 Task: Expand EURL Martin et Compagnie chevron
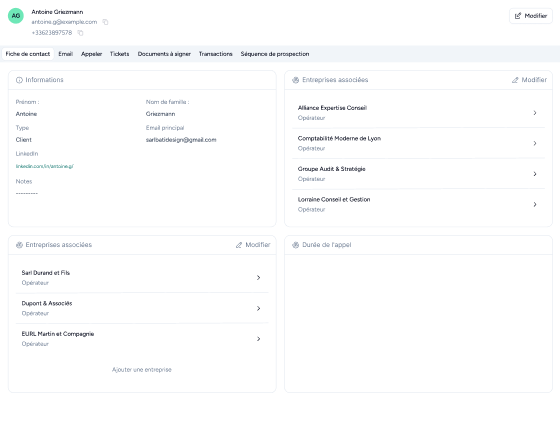(x=259, y=339)
